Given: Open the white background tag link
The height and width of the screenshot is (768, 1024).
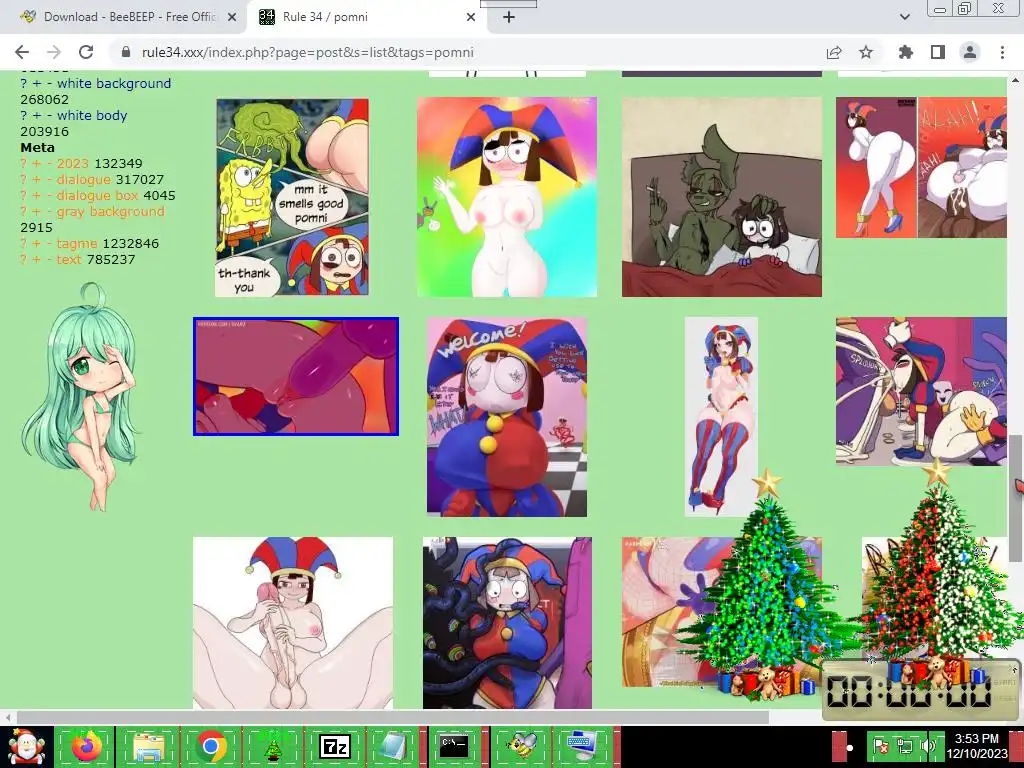Looking at the screenshot, I should [114, 84].
